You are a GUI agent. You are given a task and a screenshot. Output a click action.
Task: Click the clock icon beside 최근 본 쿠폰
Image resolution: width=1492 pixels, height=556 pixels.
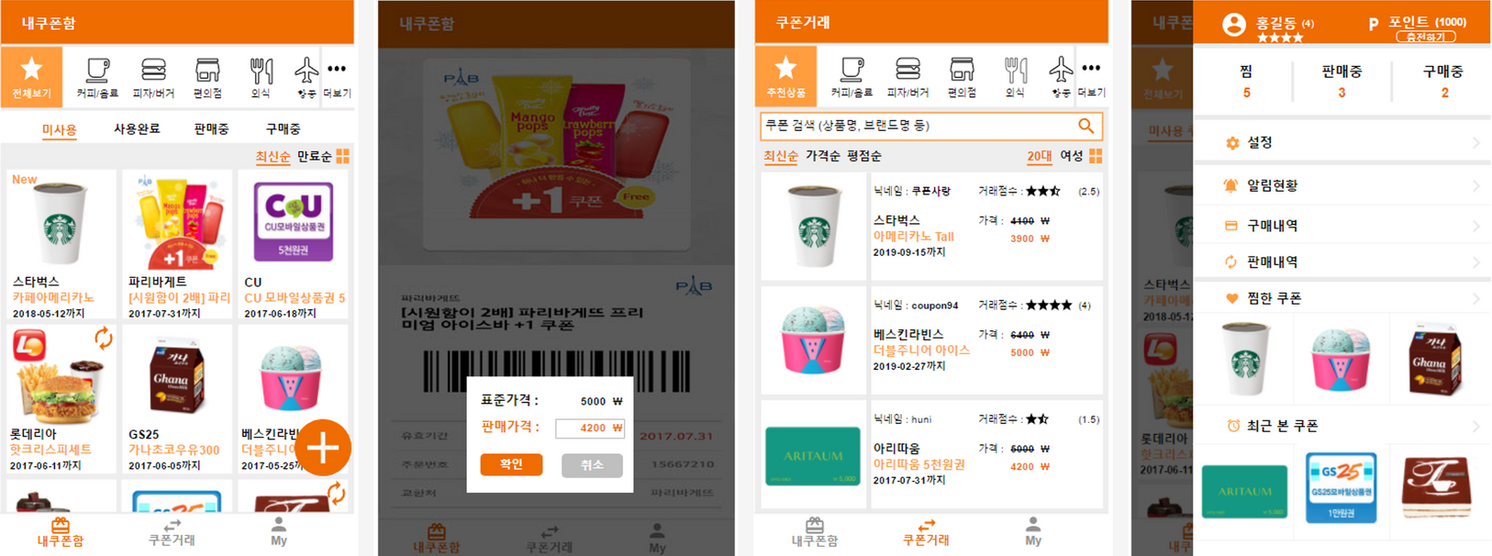pyautogui.click(x=1233, y=426)
